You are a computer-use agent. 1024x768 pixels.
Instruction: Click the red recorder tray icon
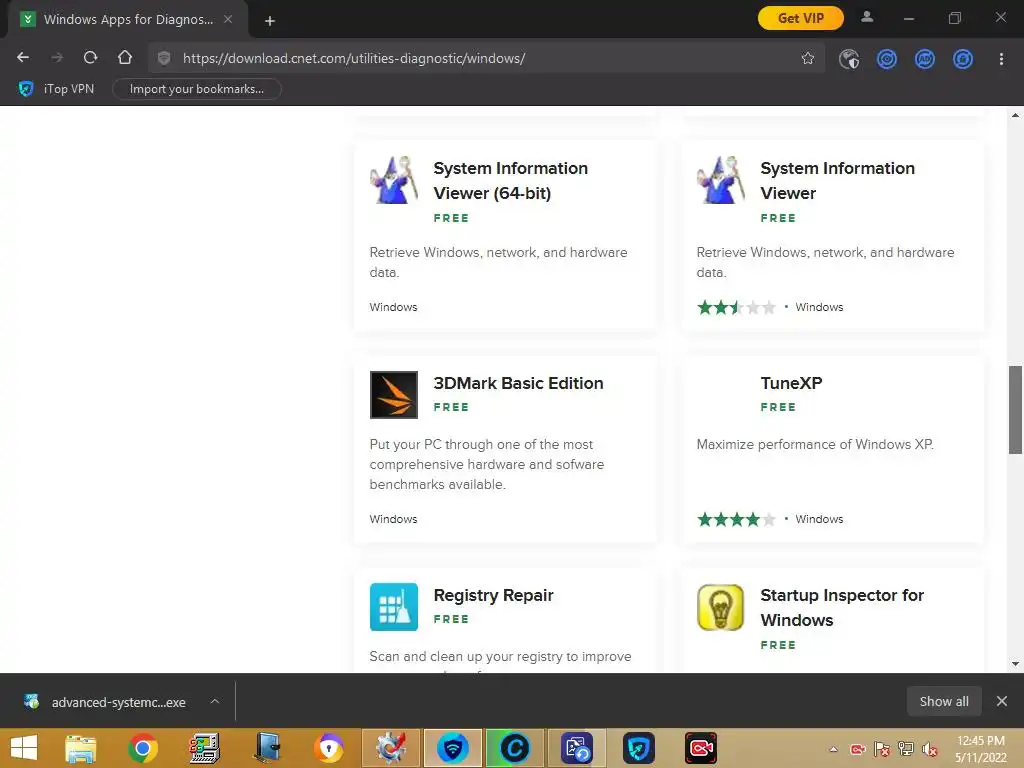(x=857, y=749)
